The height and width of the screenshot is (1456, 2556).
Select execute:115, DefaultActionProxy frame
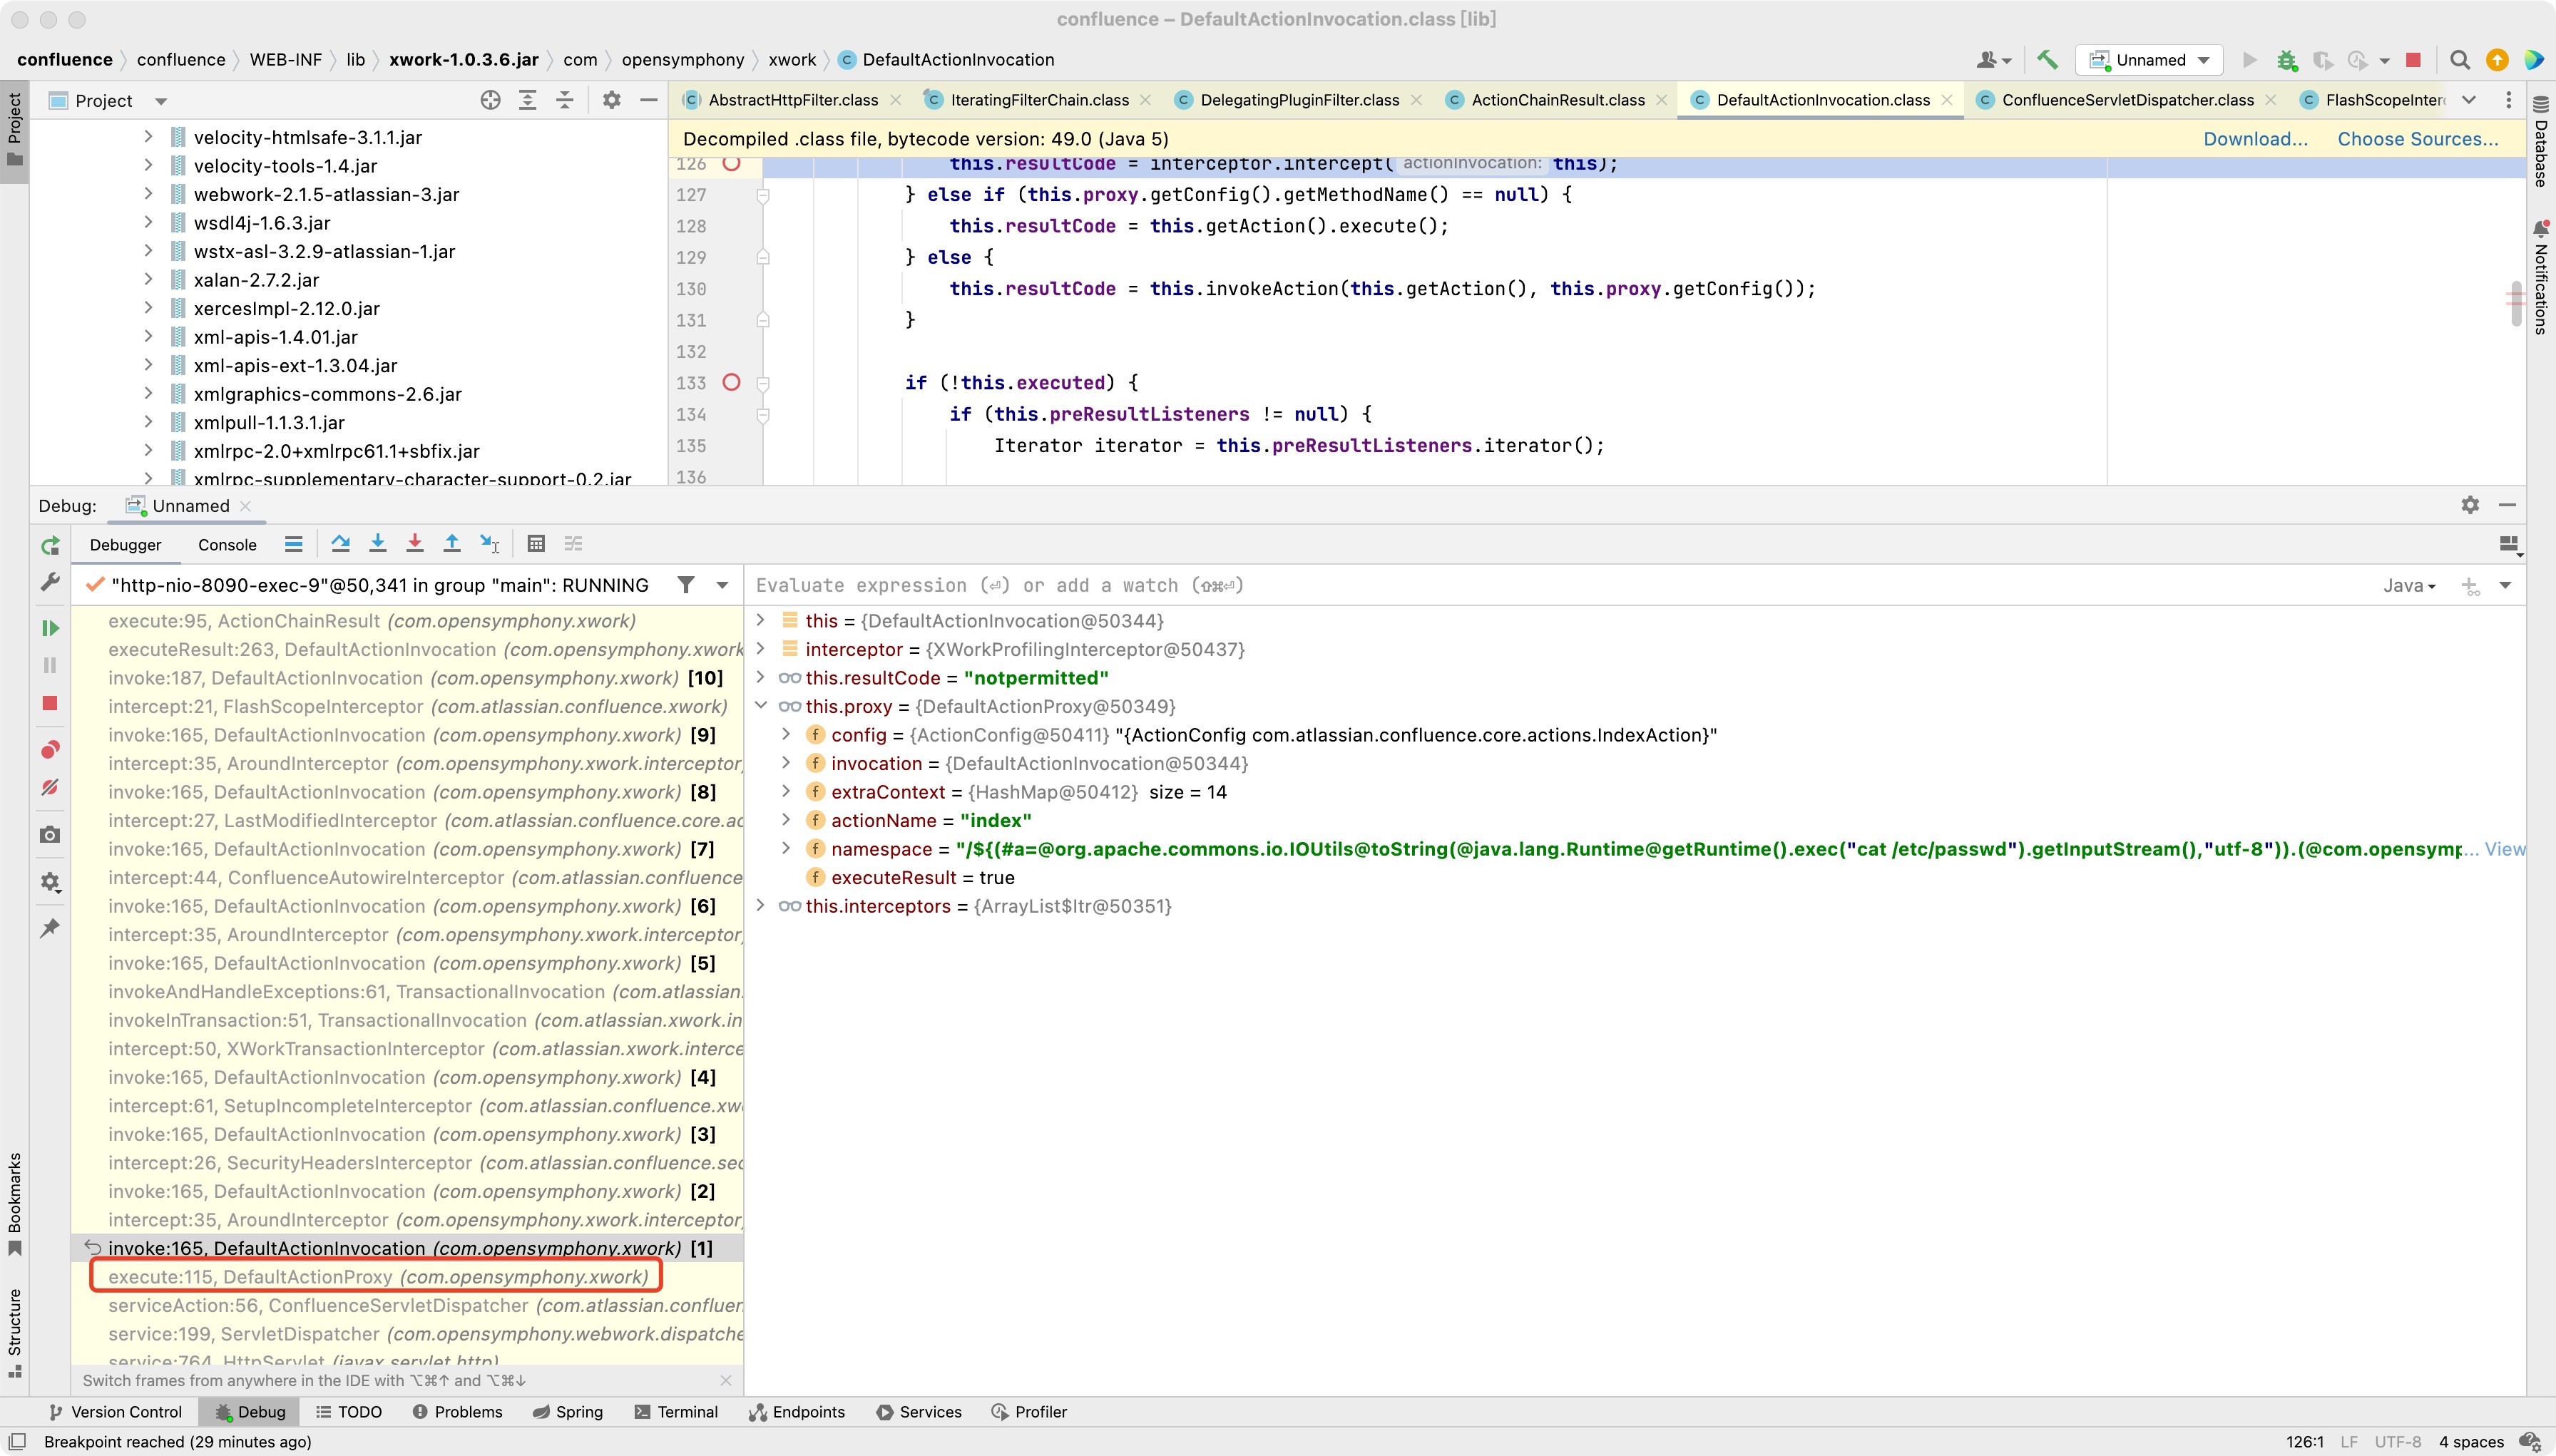coord(377,1277)
